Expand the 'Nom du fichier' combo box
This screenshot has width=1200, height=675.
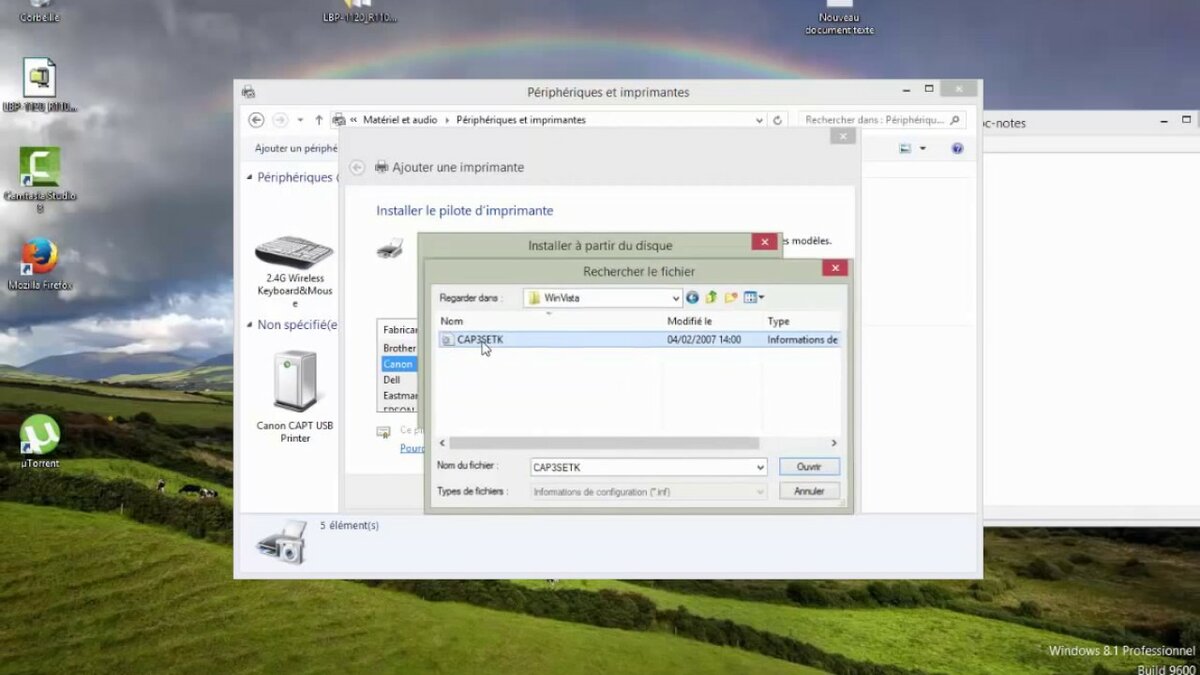point(760,467)
